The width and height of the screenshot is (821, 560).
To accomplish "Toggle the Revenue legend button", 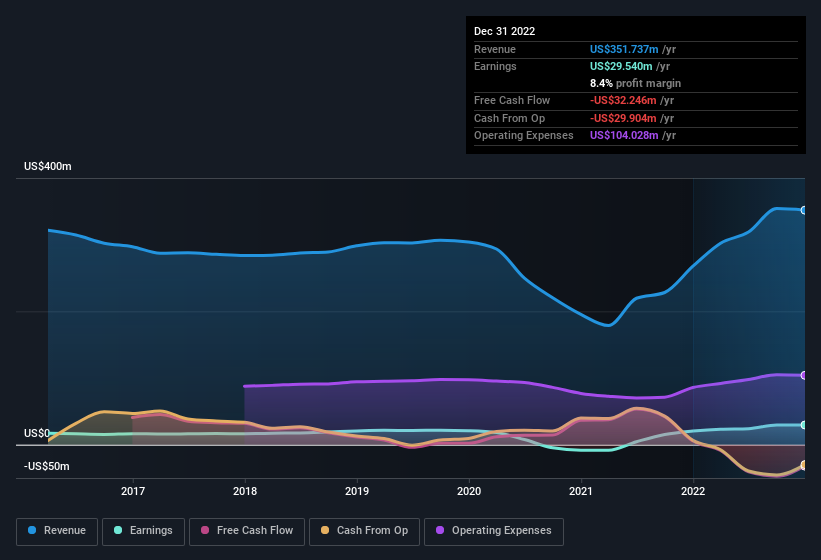I will (x=57, y=531).
